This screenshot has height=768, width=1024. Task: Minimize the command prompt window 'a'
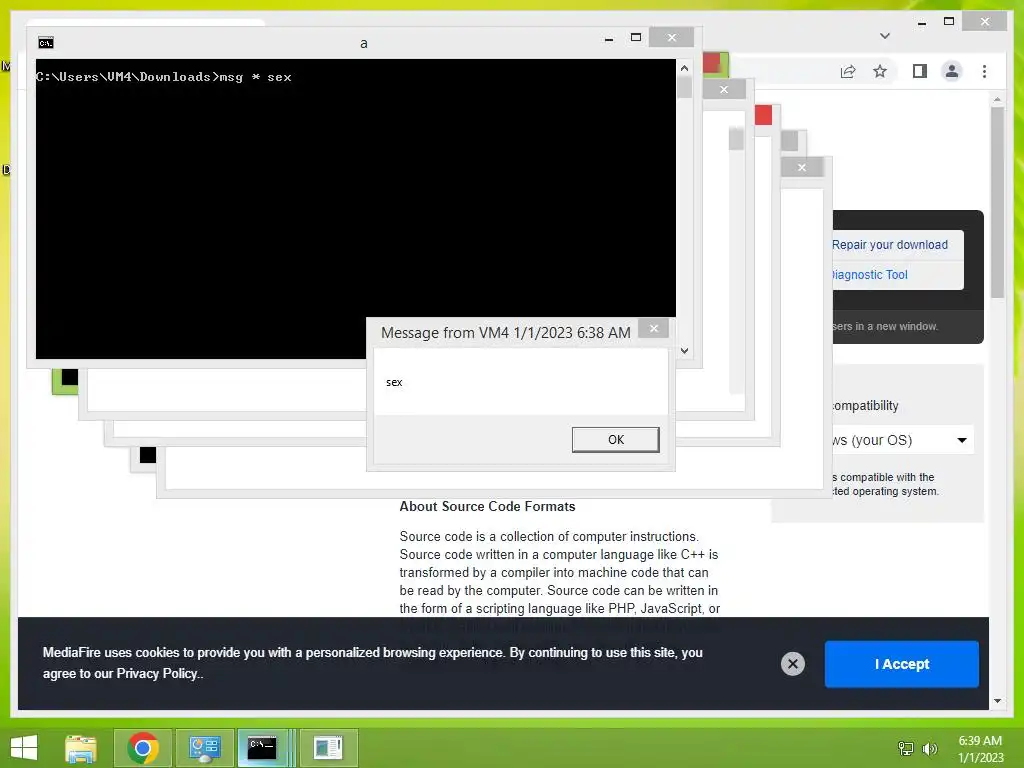point(609,39)
